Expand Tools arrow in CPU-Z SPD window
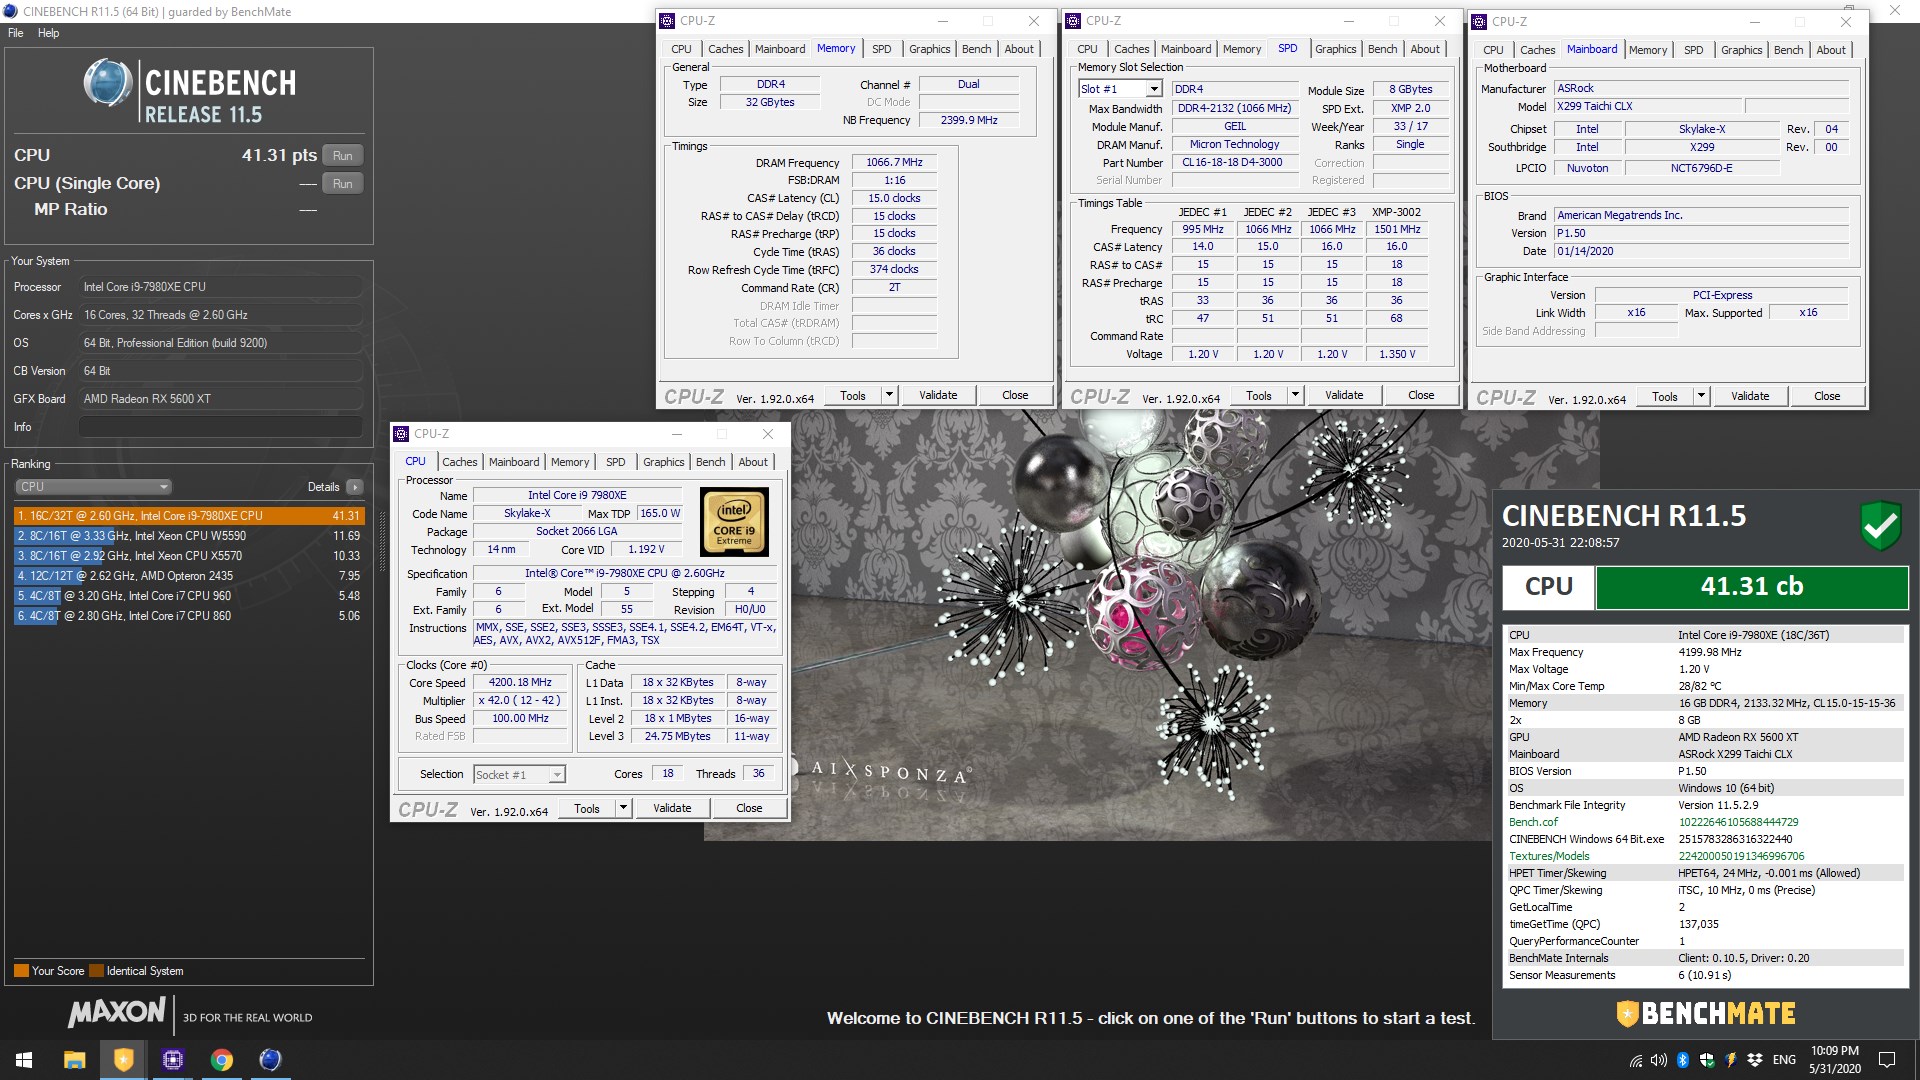This screenshot has height=1080, width=1920. (x=1294, y=396)
